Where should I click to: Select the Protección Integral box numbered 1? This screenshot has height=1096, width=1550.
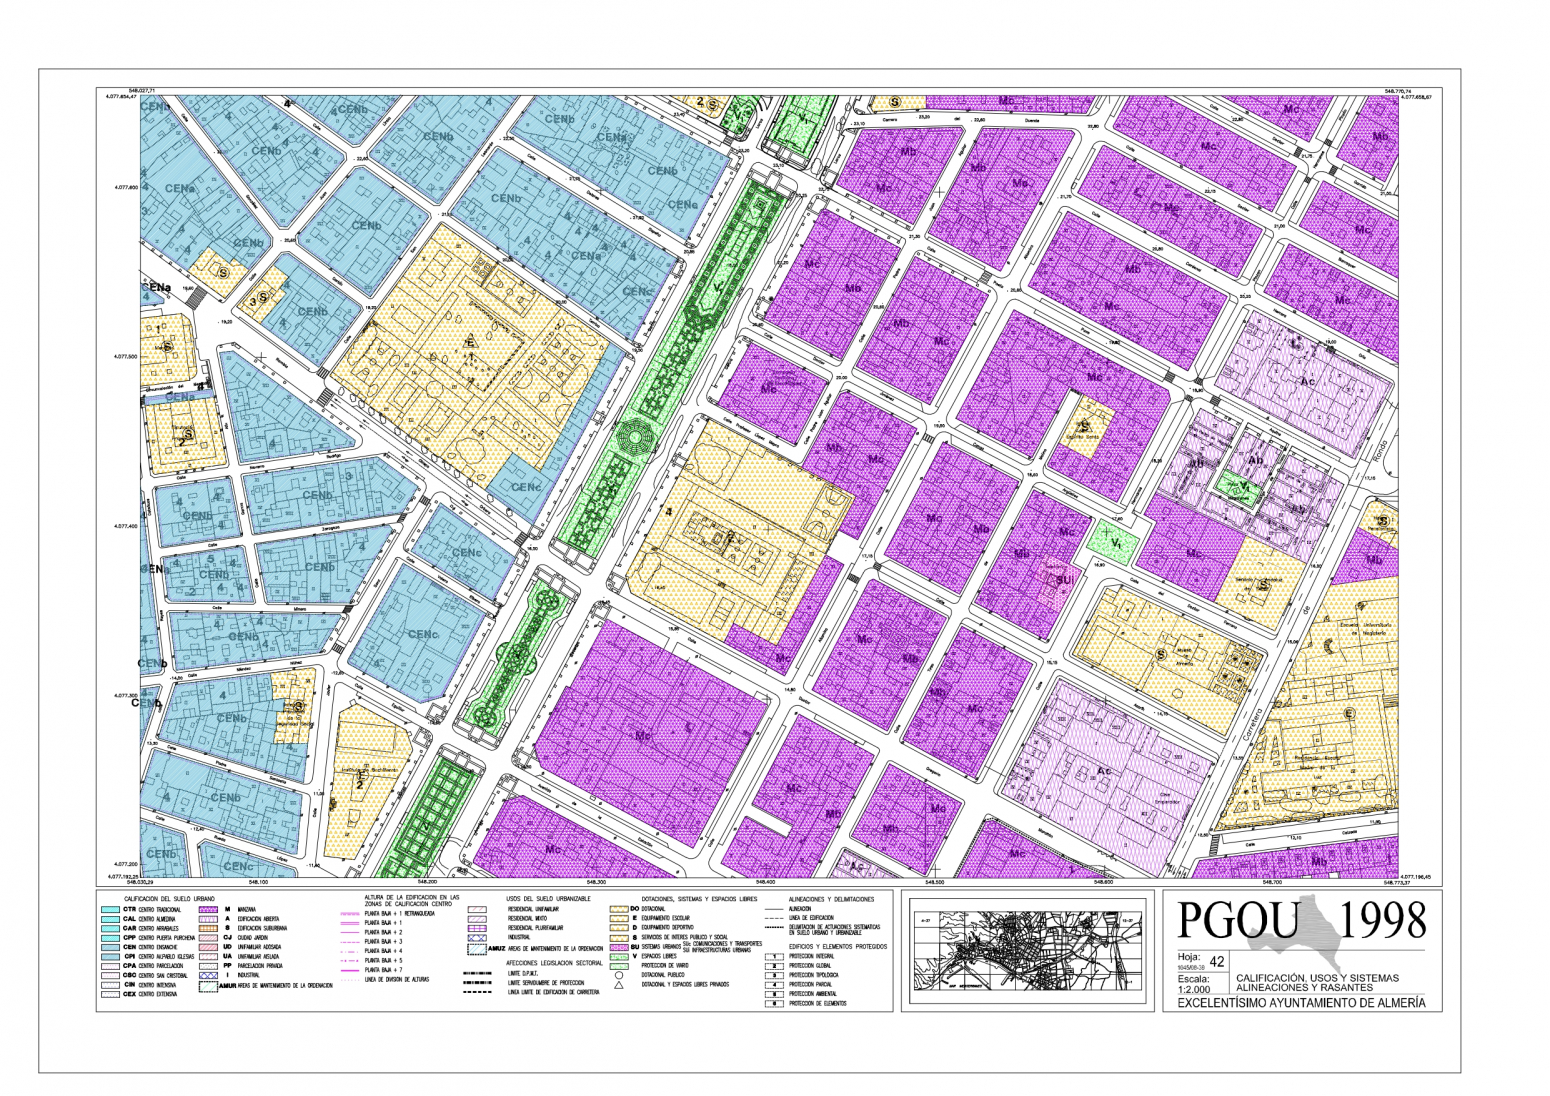point(774,957)
